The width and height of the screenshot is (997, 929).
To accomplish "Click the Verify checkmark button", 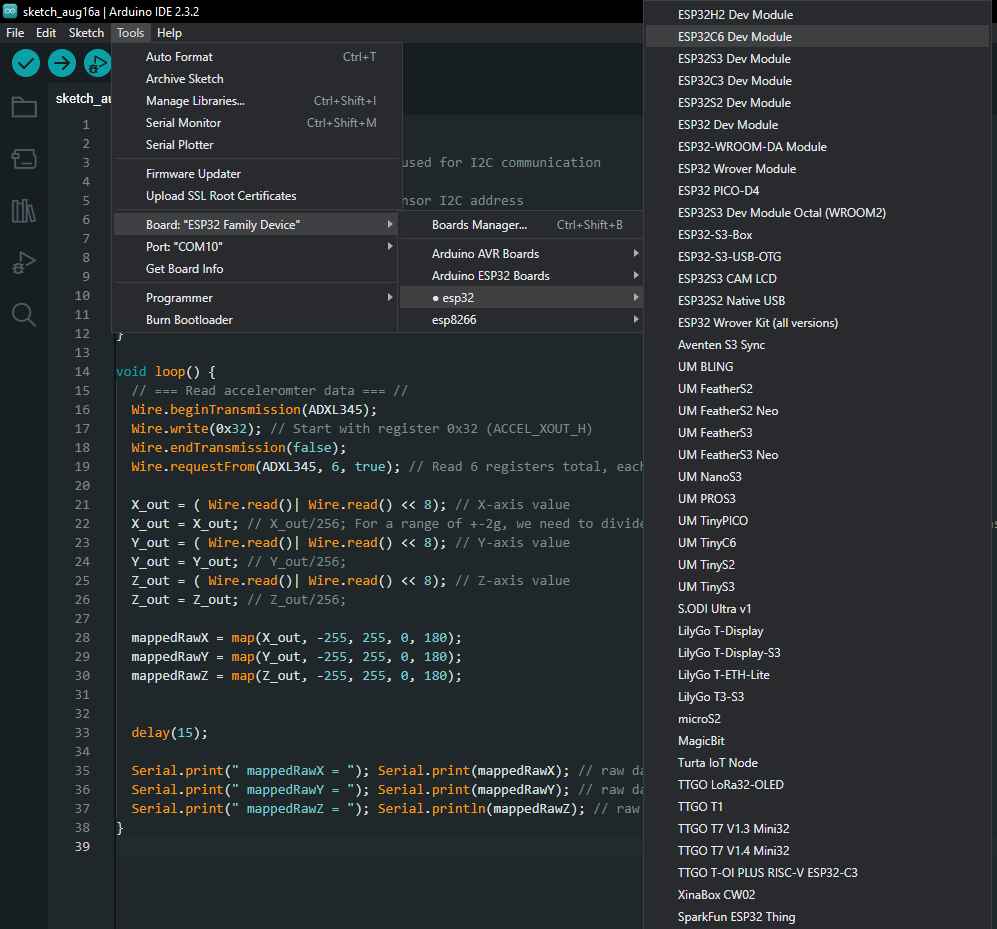I will point(26,63).
